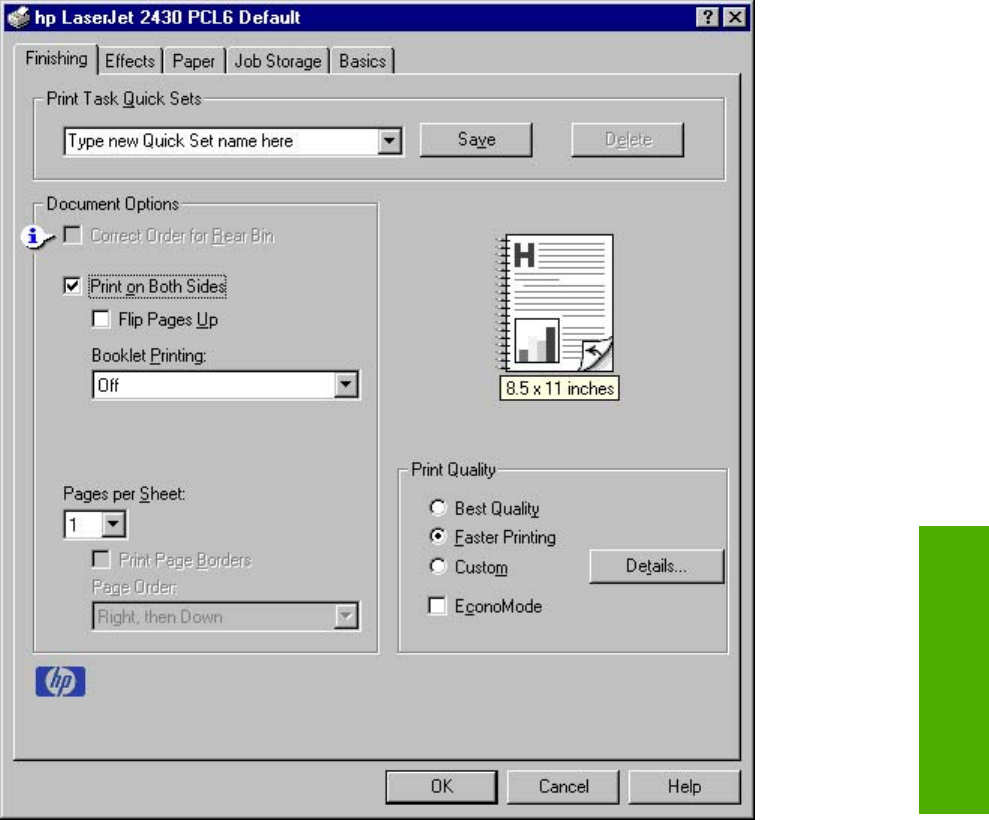
Task: Click the Help button
Action: click(x=684, y=787)
